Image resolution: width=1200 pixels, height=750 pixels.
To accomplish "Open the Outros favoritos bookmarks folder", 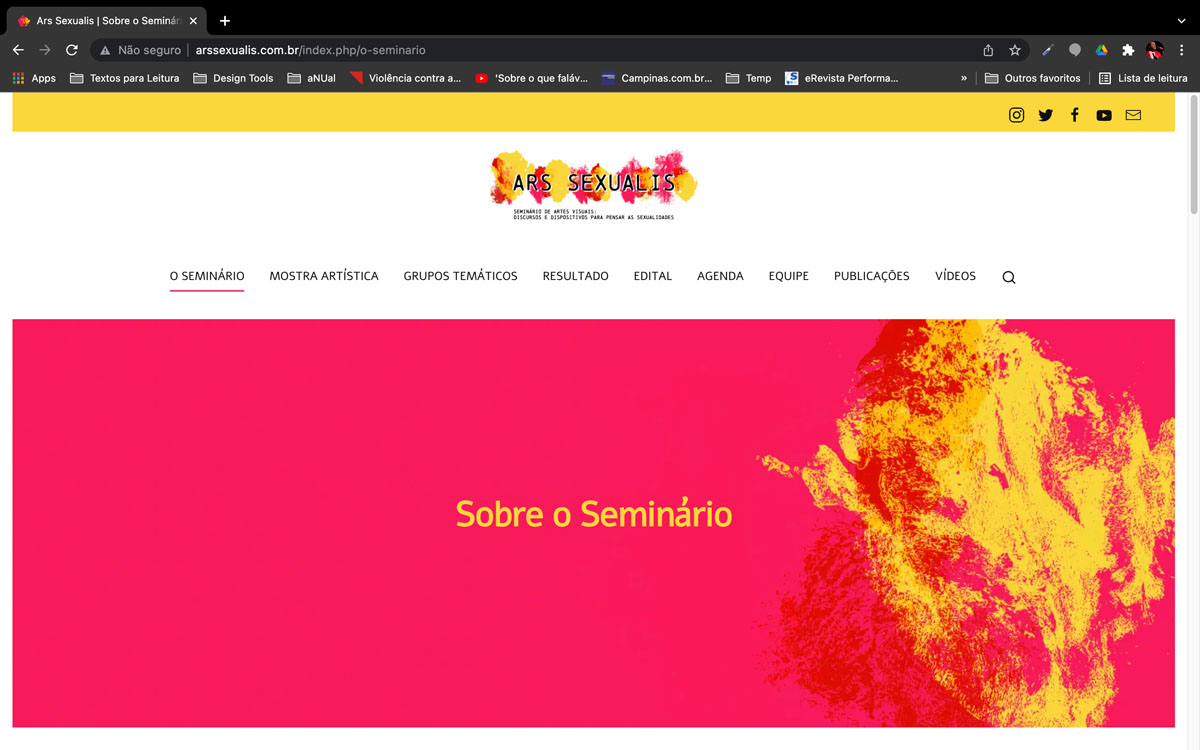I will point(1033,78).
